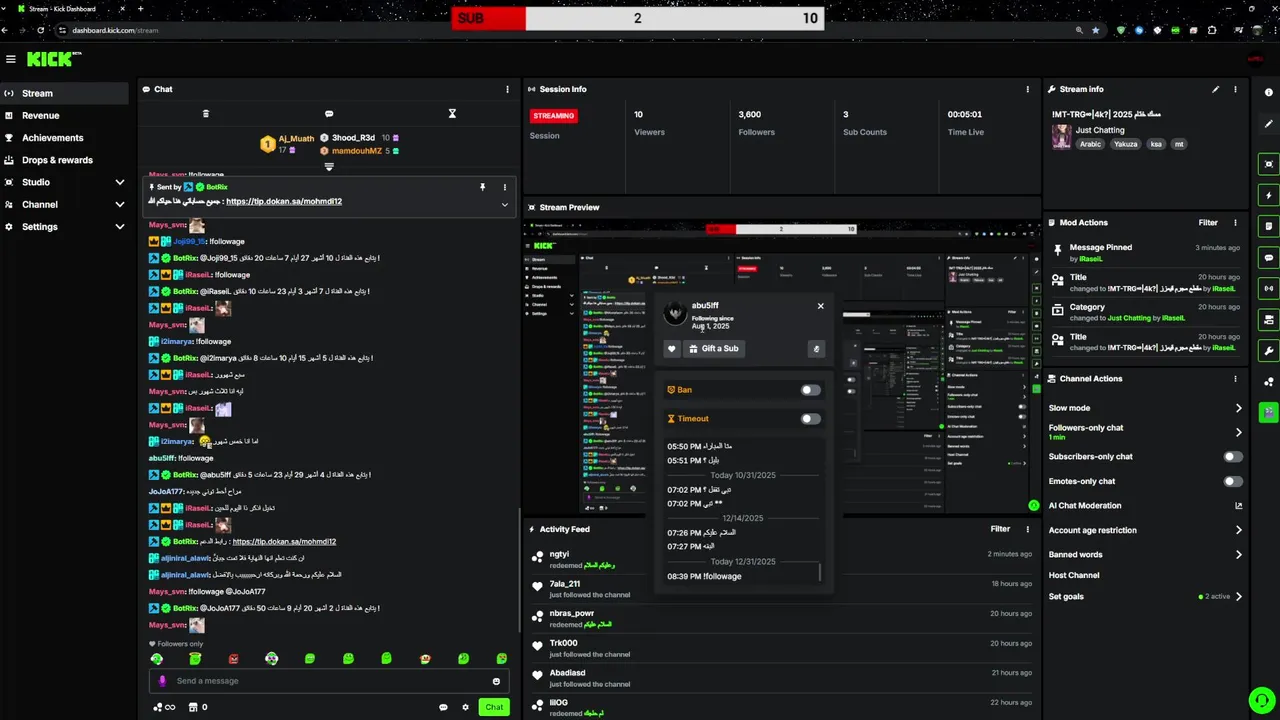Edit Stream info with pencil icon

[x=1216, y=89]
